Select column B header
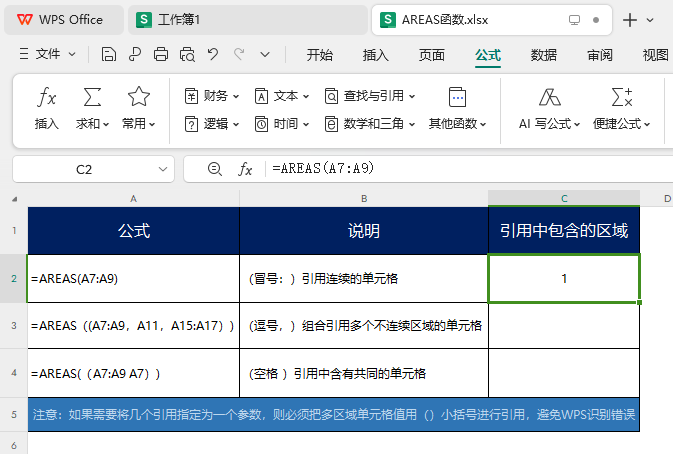The width and height of the screenshot is (673, 454). pyautogui.click(x=364, y=199)
